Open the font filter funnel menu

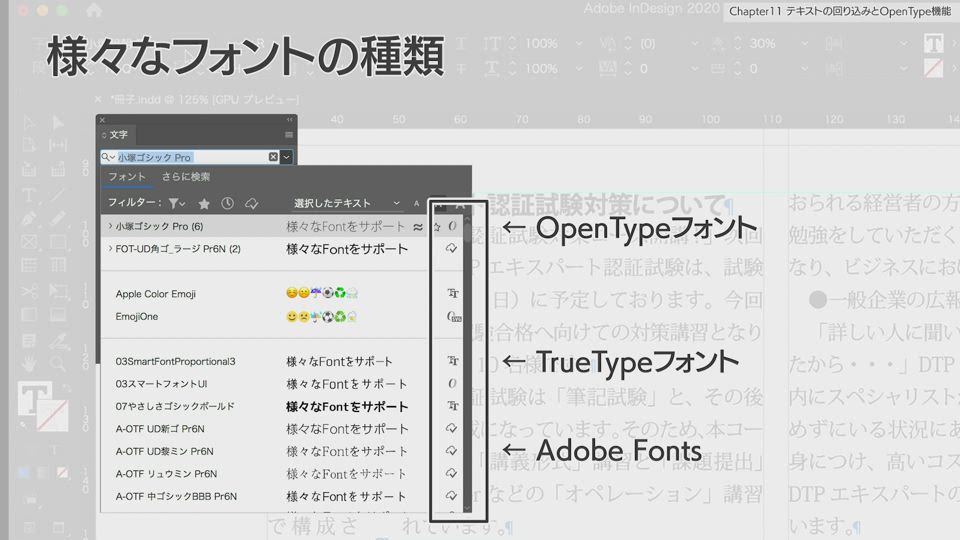point(176,203)
